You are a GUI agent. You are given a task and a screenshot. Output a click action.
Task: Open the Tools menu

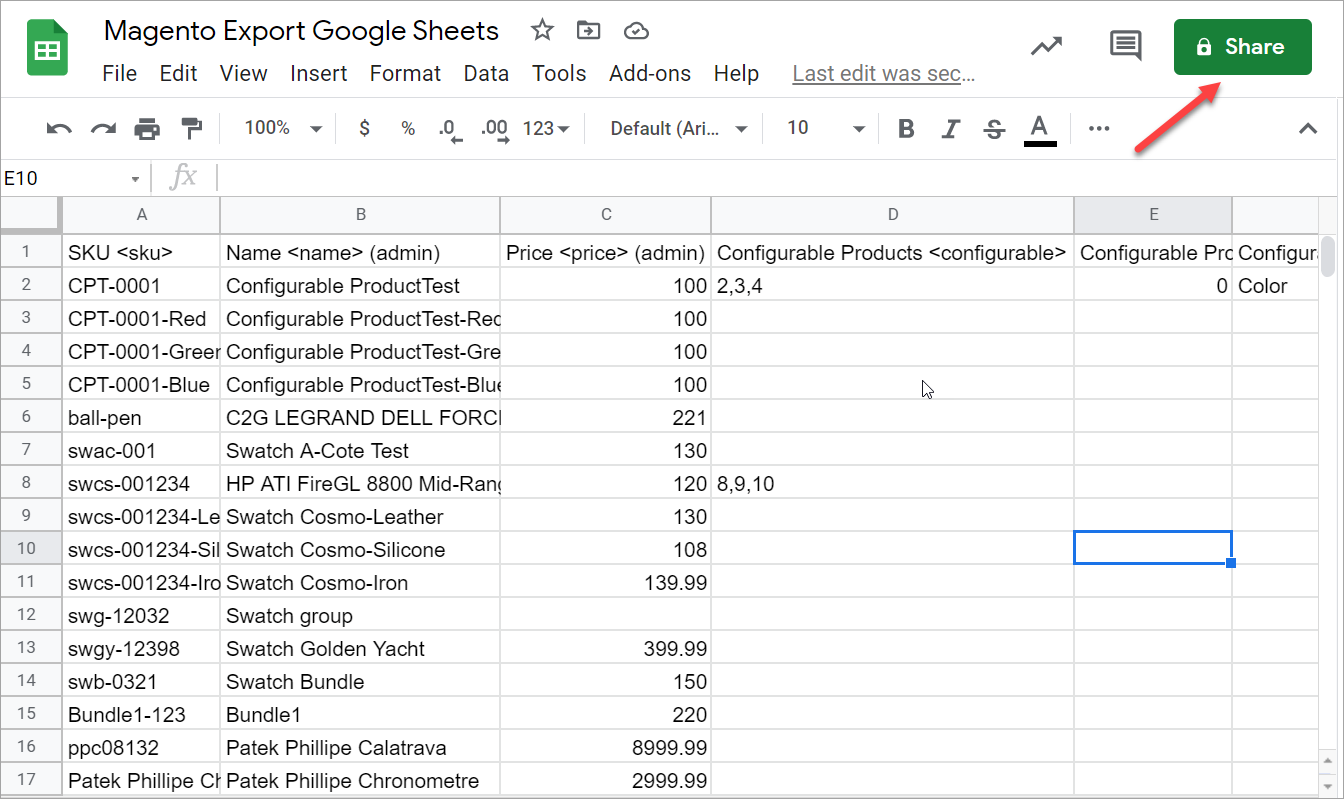pyautogui.click(x=559, y=73)
